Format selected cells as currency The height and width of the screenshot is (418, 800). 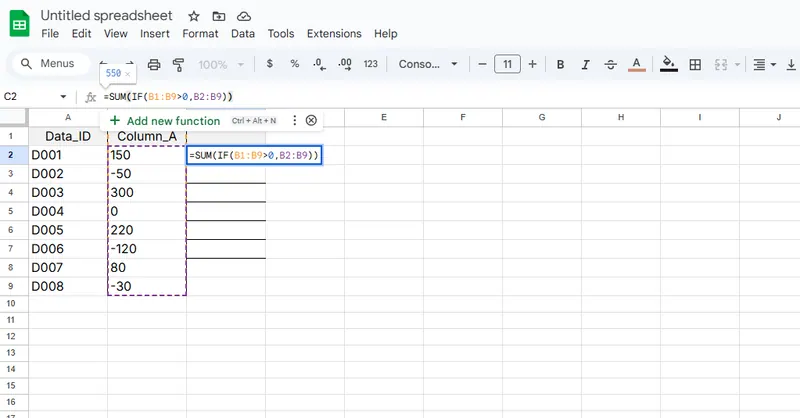point(270,64)
